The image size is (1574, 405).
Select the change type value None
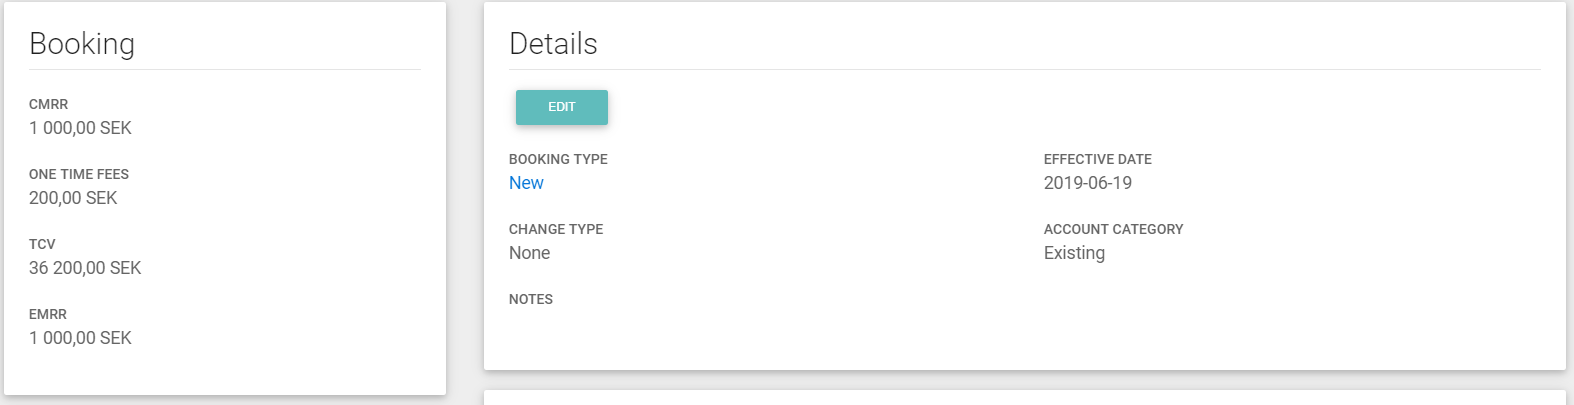point(529,253)
